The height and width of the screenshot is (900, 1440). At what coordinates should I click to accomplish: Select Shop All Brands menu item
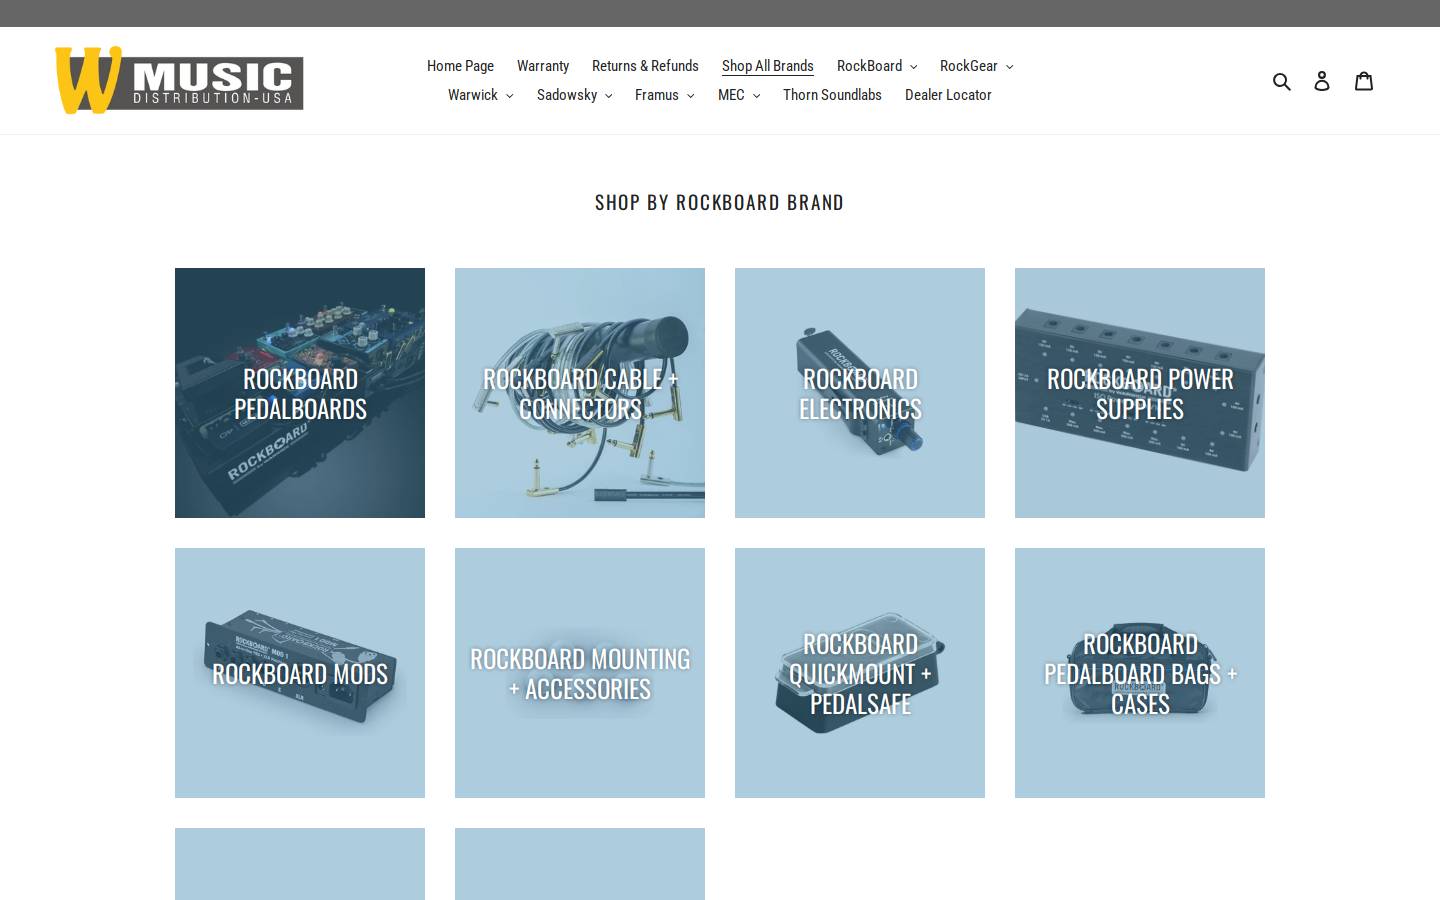[x=768, y=66]
